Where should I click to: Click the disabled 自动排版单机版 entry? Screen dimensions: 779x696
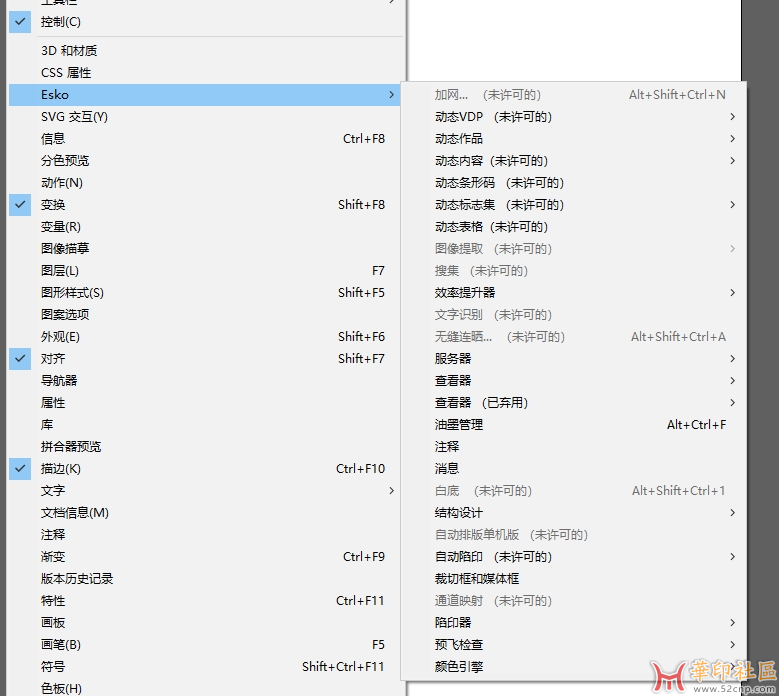[574, 535]
